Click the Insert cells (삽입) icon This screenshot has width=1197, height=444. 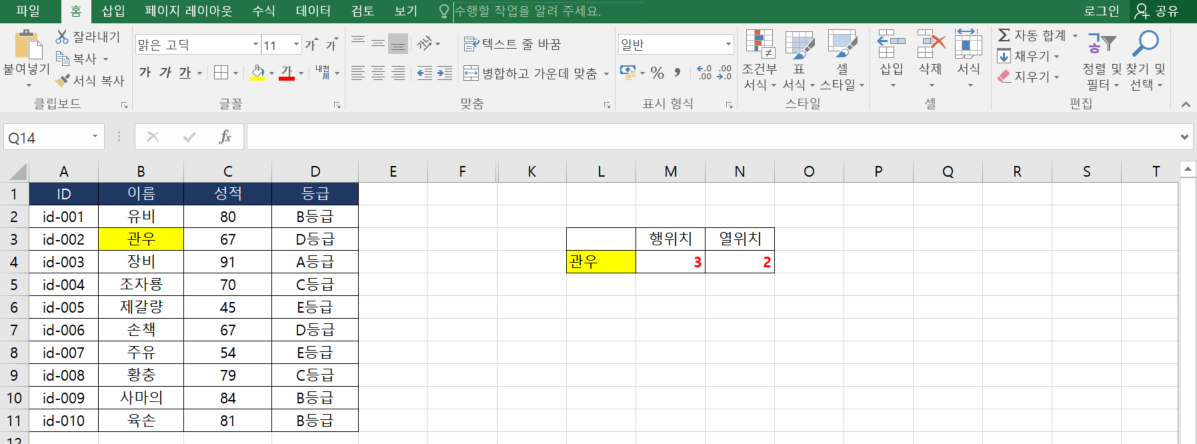click(x=891, y=44)
